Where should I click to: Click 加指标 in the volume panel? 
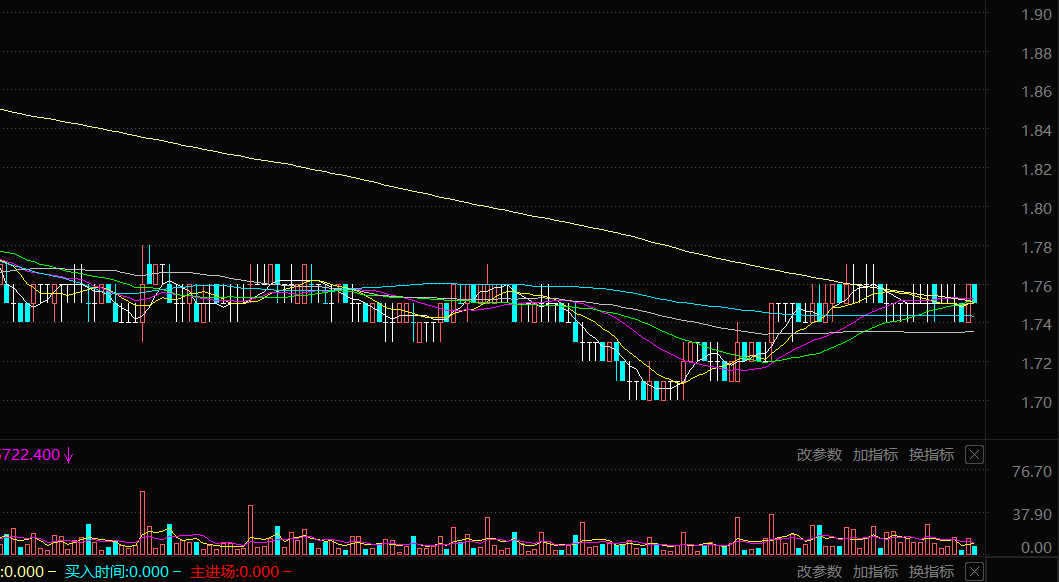(x=875, y=455)
